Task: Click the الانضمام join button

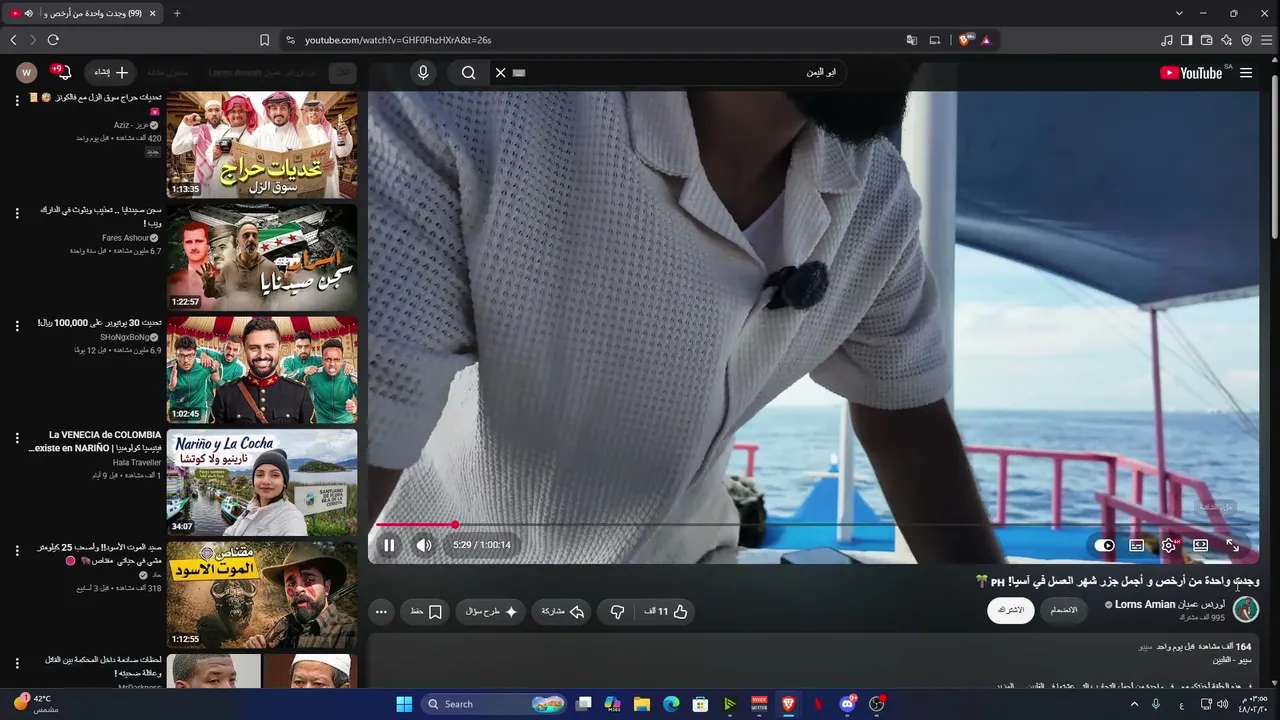Action: 1064,610
